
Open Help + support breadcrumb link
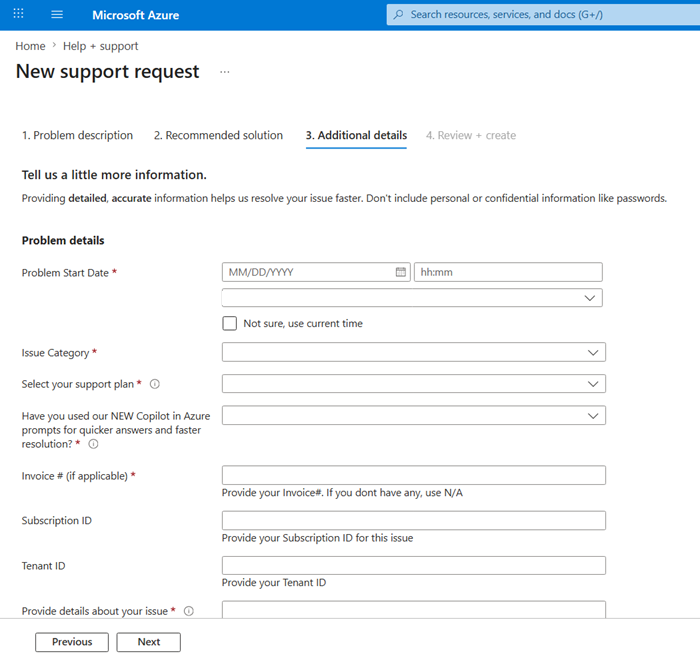click(x=100, y=46)
